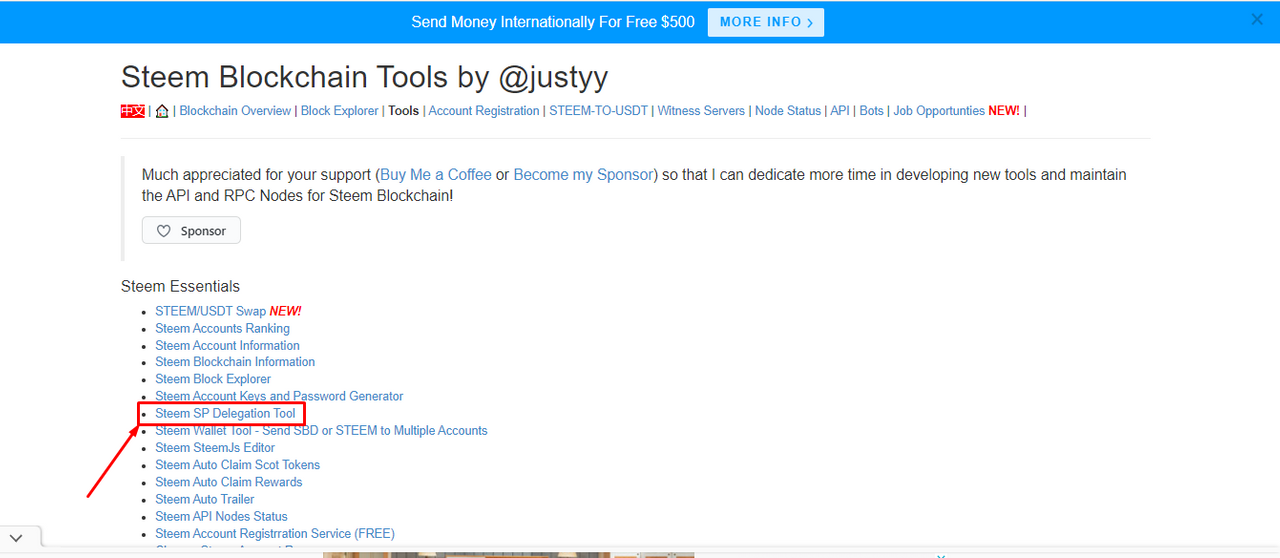Screen dimensions: 1280x558
Task: Open Bots nav link
Action: coord(872,111)
